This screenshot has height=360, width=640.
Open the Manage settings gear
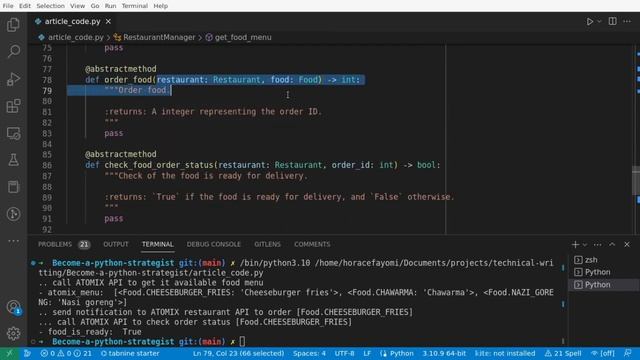click(13, 333)
